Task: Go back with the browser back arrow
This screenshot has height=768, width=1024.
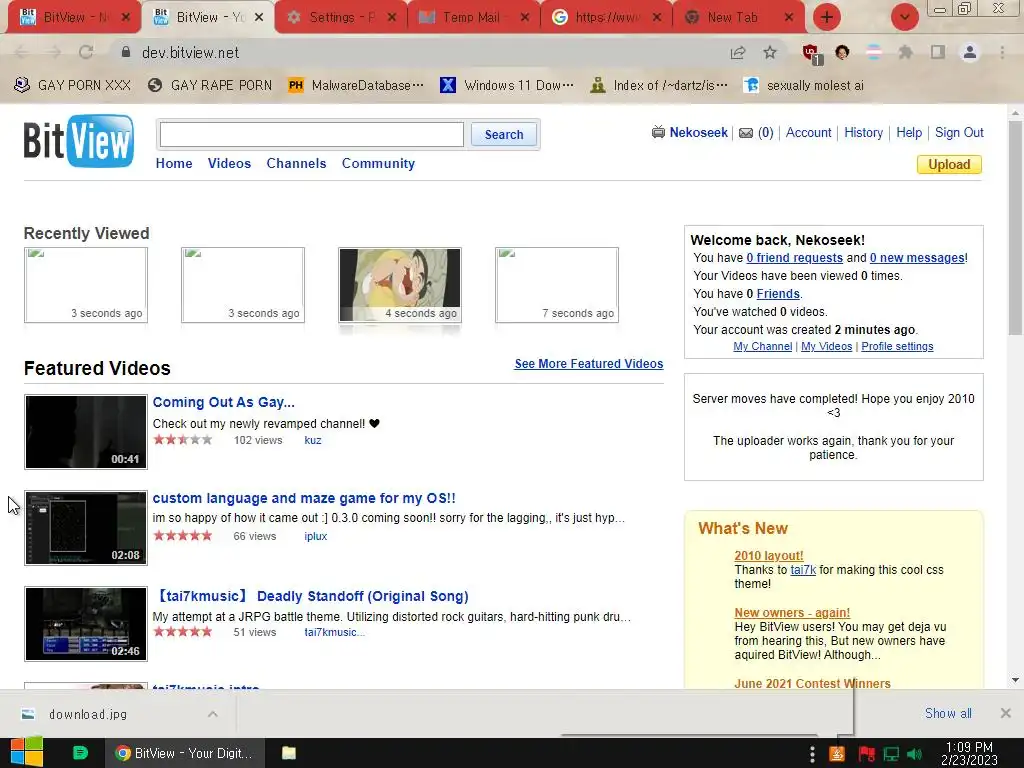Action: point(22,52)
